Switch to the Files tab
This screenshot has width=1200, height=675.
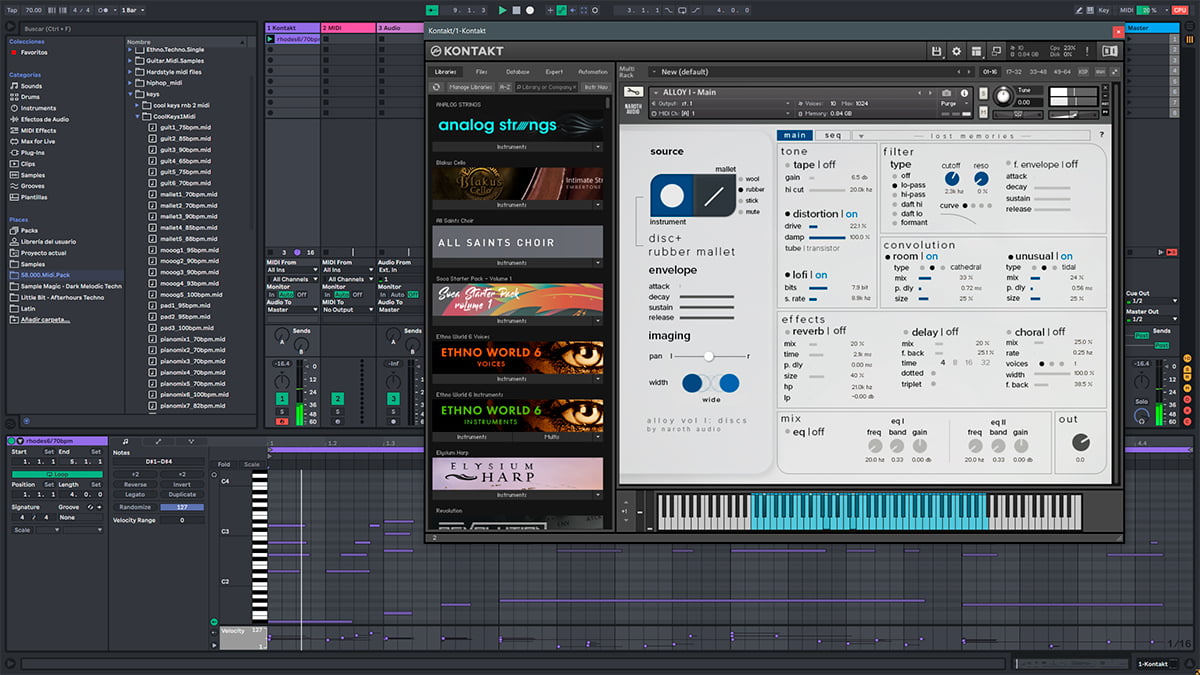click(x=482, y=72)
